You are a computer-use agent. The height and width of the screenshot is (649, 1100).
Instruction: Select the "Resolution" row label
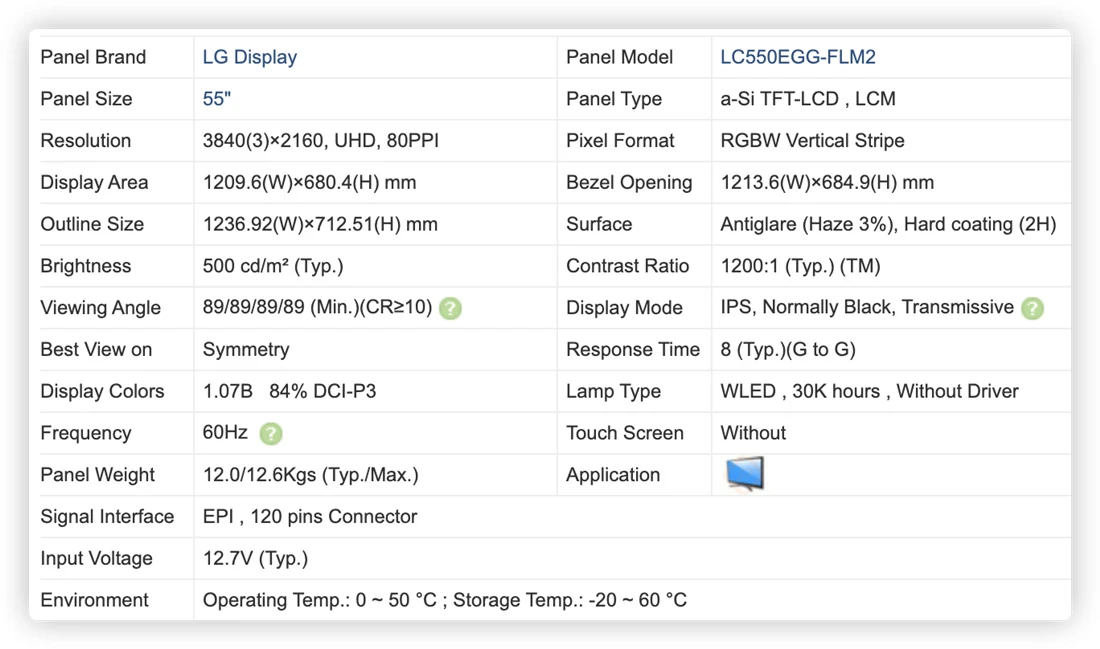(x=86, y=140)
